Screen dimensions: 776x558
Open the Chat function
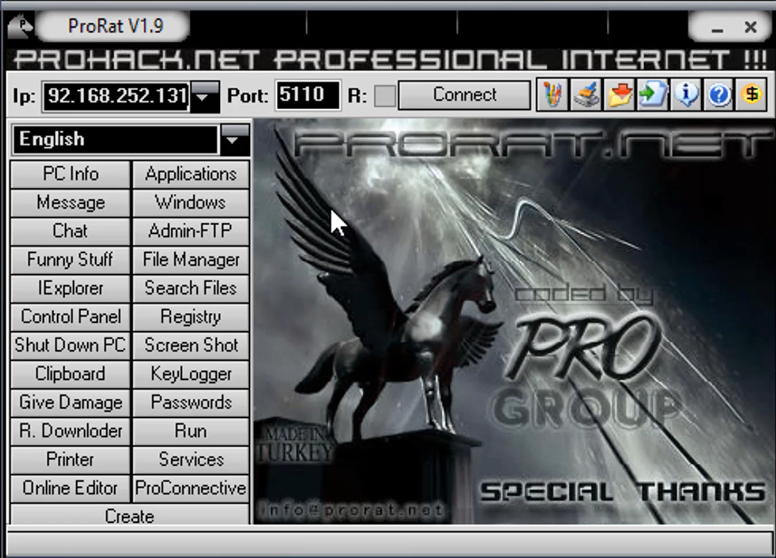tap(70, 232)
